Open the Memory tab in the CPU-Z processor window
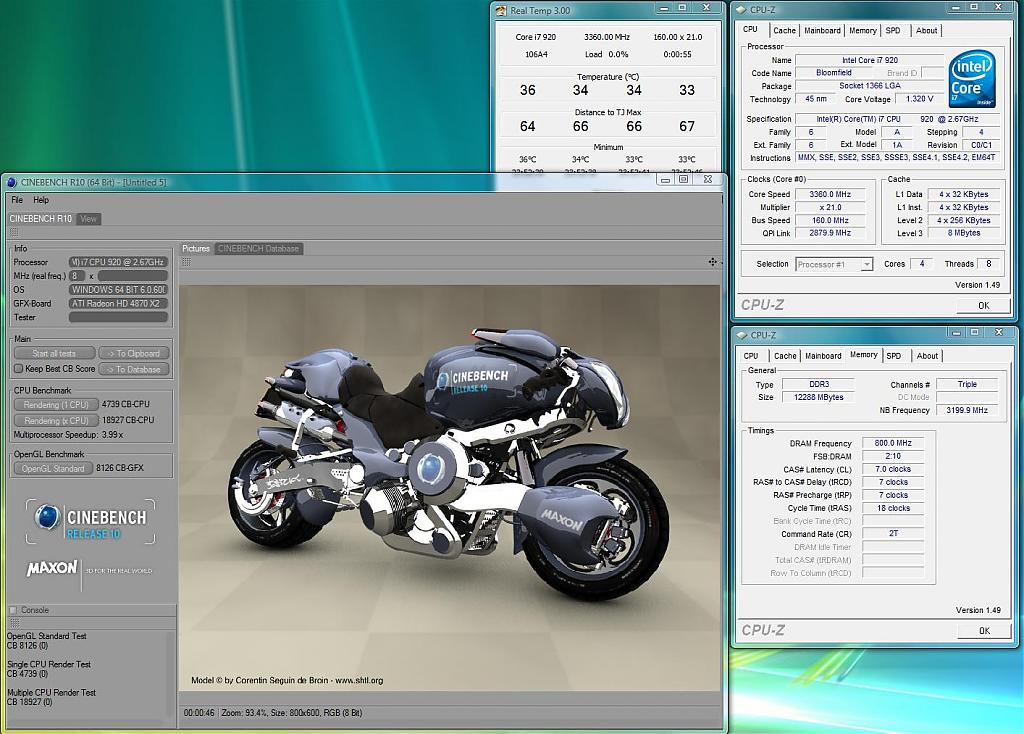 (863, 31)
